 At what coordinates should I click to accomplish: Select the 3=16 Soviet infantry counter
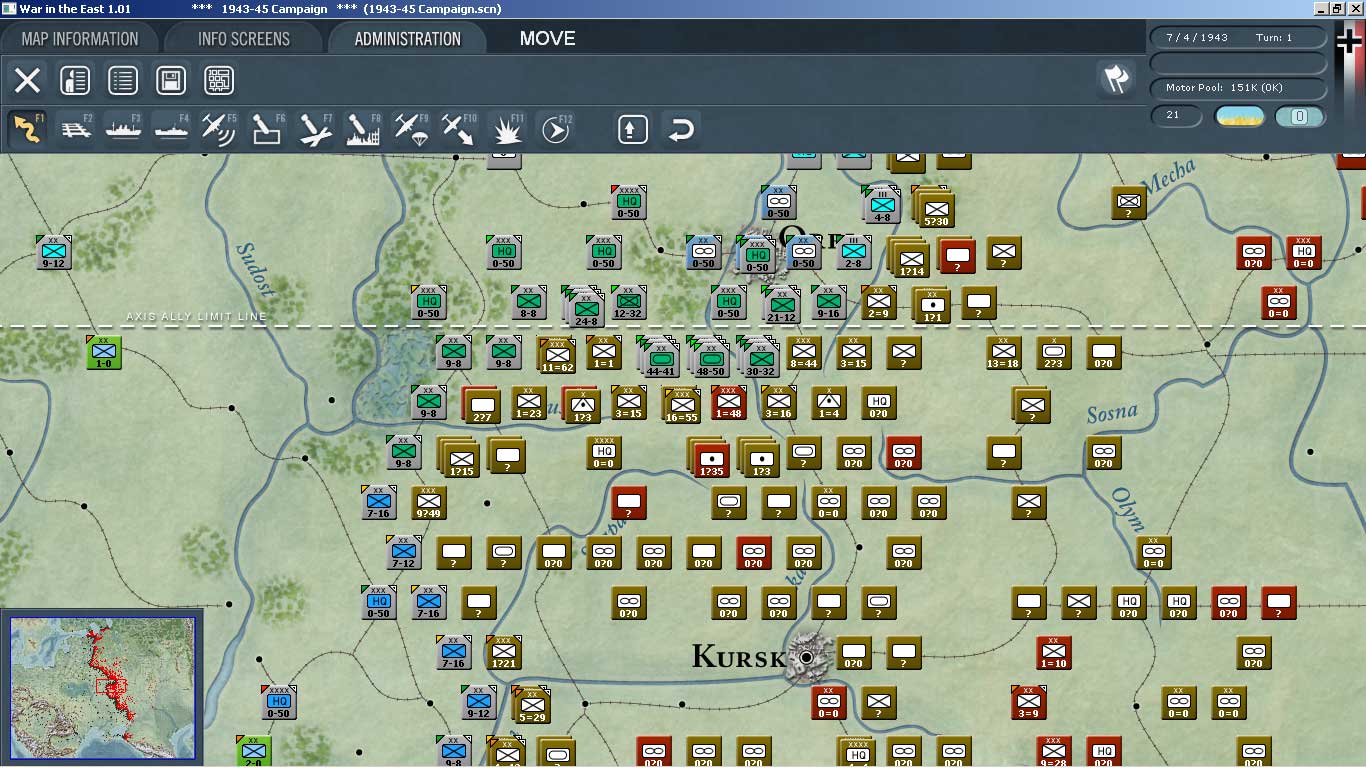778,402
